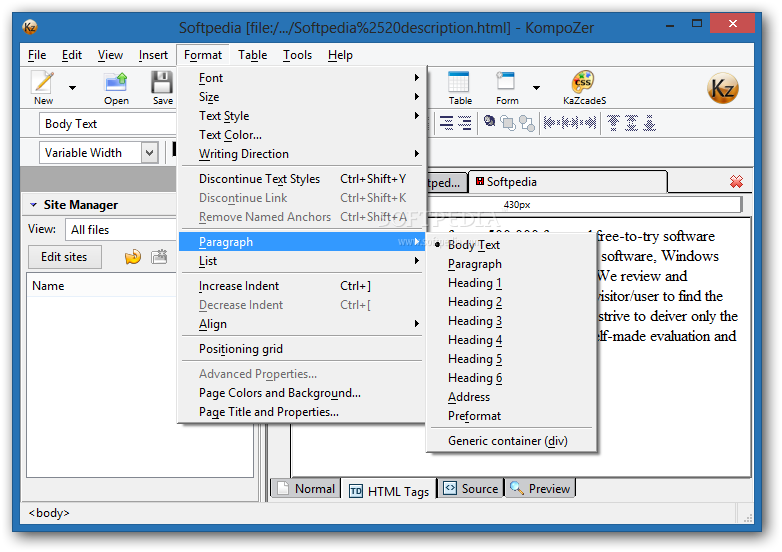782x552 pixels.
Task: Open the Variable Width font dropdown
Action: [149, 153]
